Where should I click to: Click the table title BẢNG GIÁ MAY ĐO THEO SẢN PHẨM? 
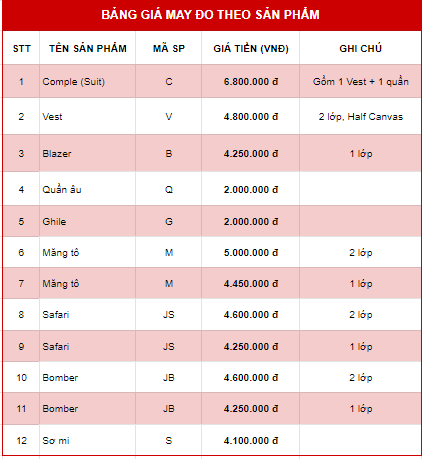tap(210, 14)
